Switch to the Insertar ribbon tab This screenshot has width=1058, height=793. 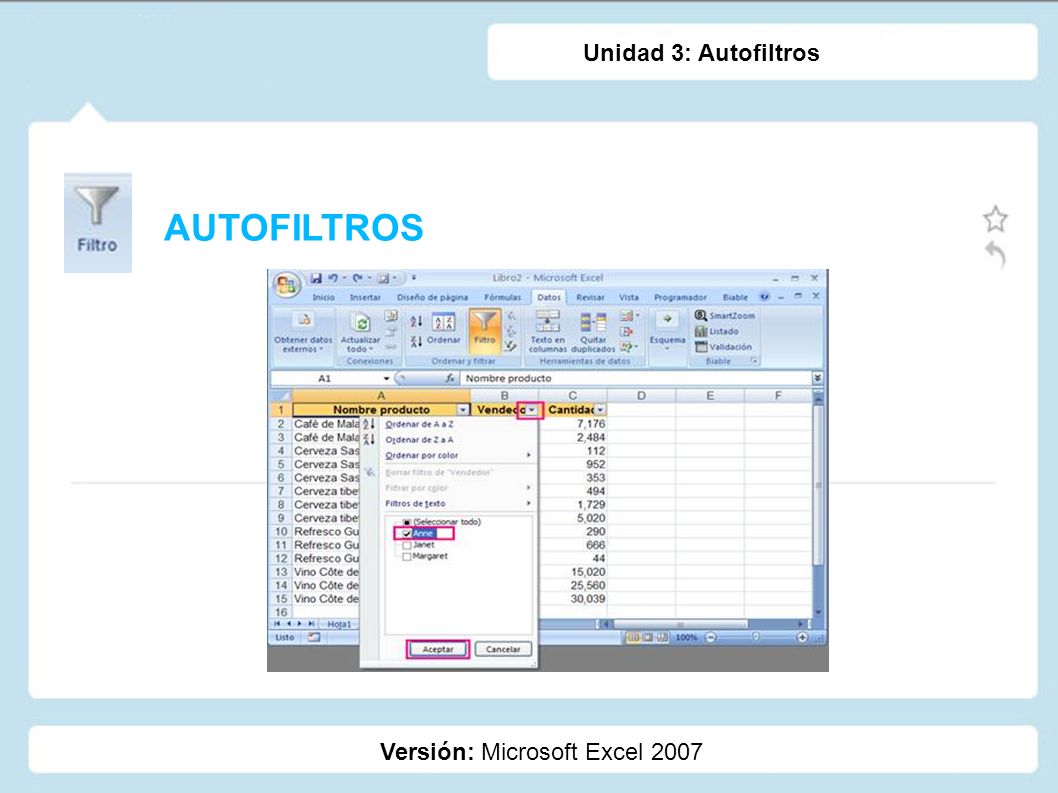(365, 297)
